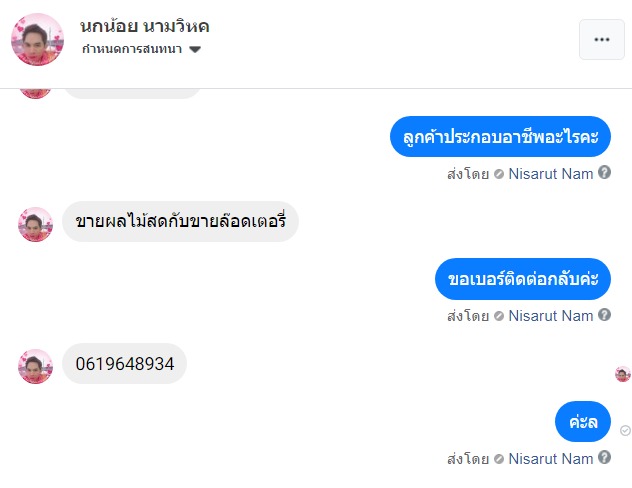The image size is (632, 488).
Task: Click the avatar beside the phone number message
Action: pyautogui.click(x=35, y=366)
